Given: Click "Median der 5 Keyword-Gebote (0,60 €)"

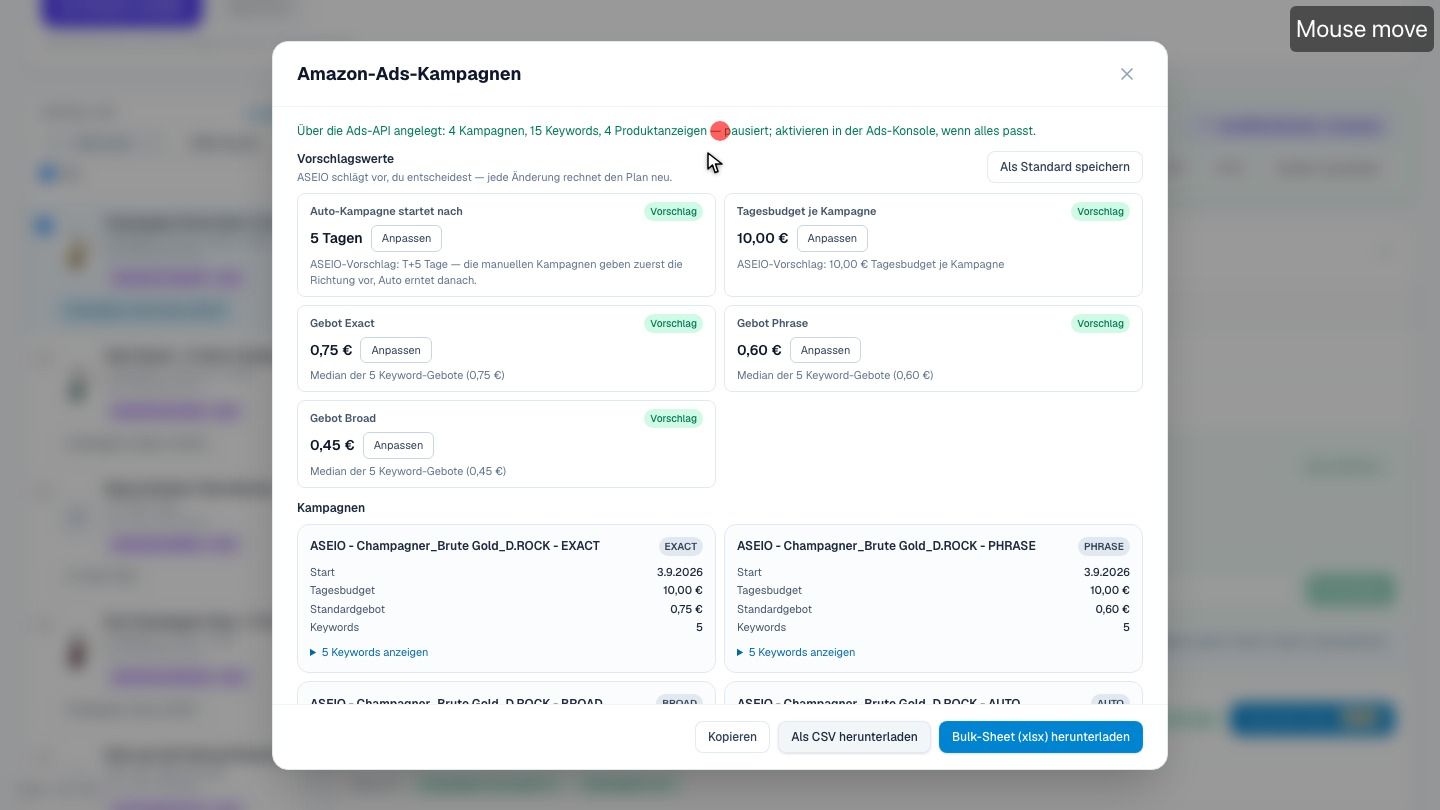Looking at the screenshot, I should point(835,376).
